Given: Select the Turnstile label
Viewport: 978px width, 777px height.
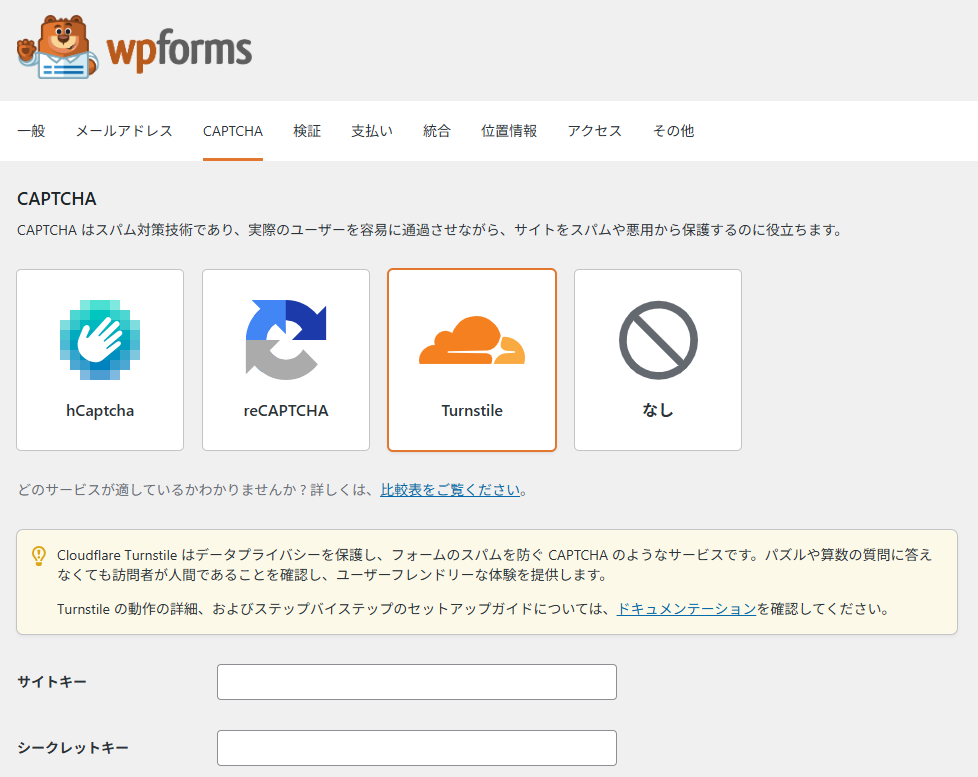Looking at the screenshot, I should (x=472, y=410).
